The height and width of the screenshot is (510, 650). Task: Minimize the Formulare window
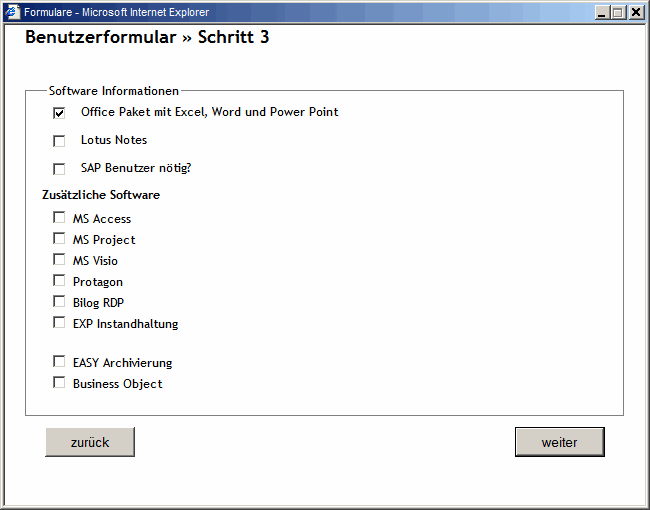pyautogui.click(x=602, y=12)
